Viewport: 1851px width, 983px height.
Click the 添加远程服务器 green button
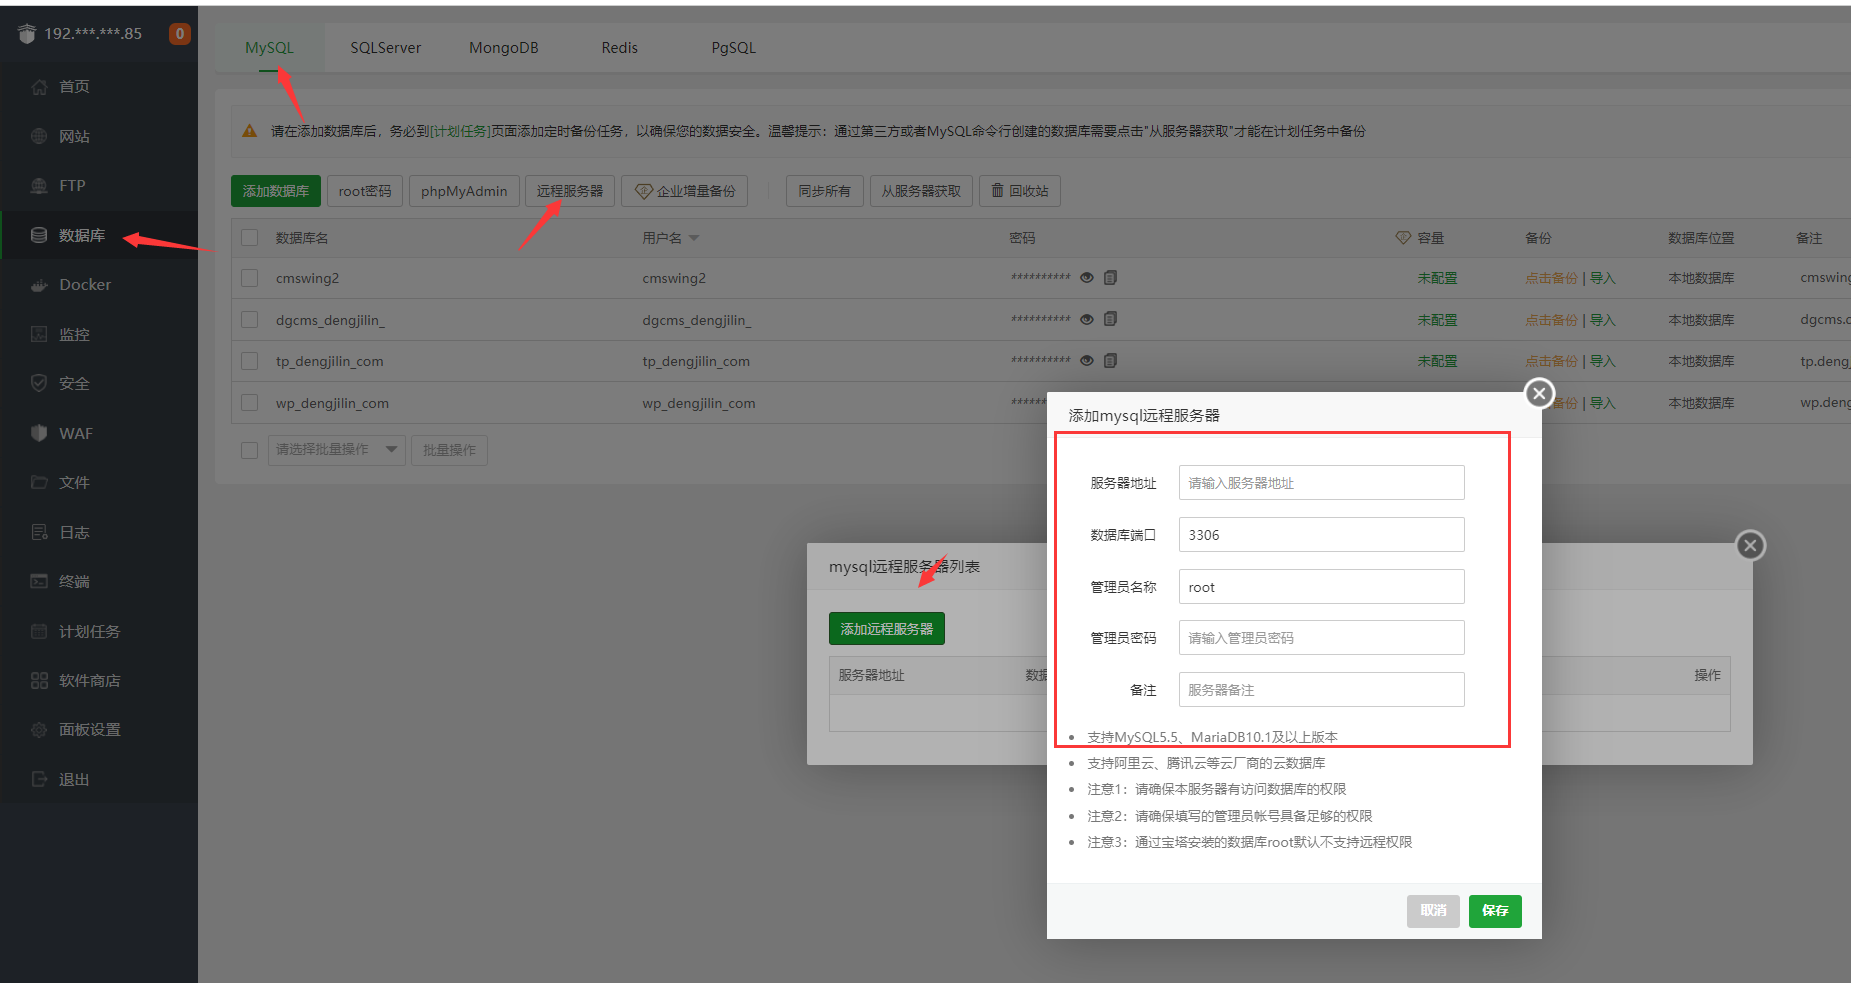(887, 629)
